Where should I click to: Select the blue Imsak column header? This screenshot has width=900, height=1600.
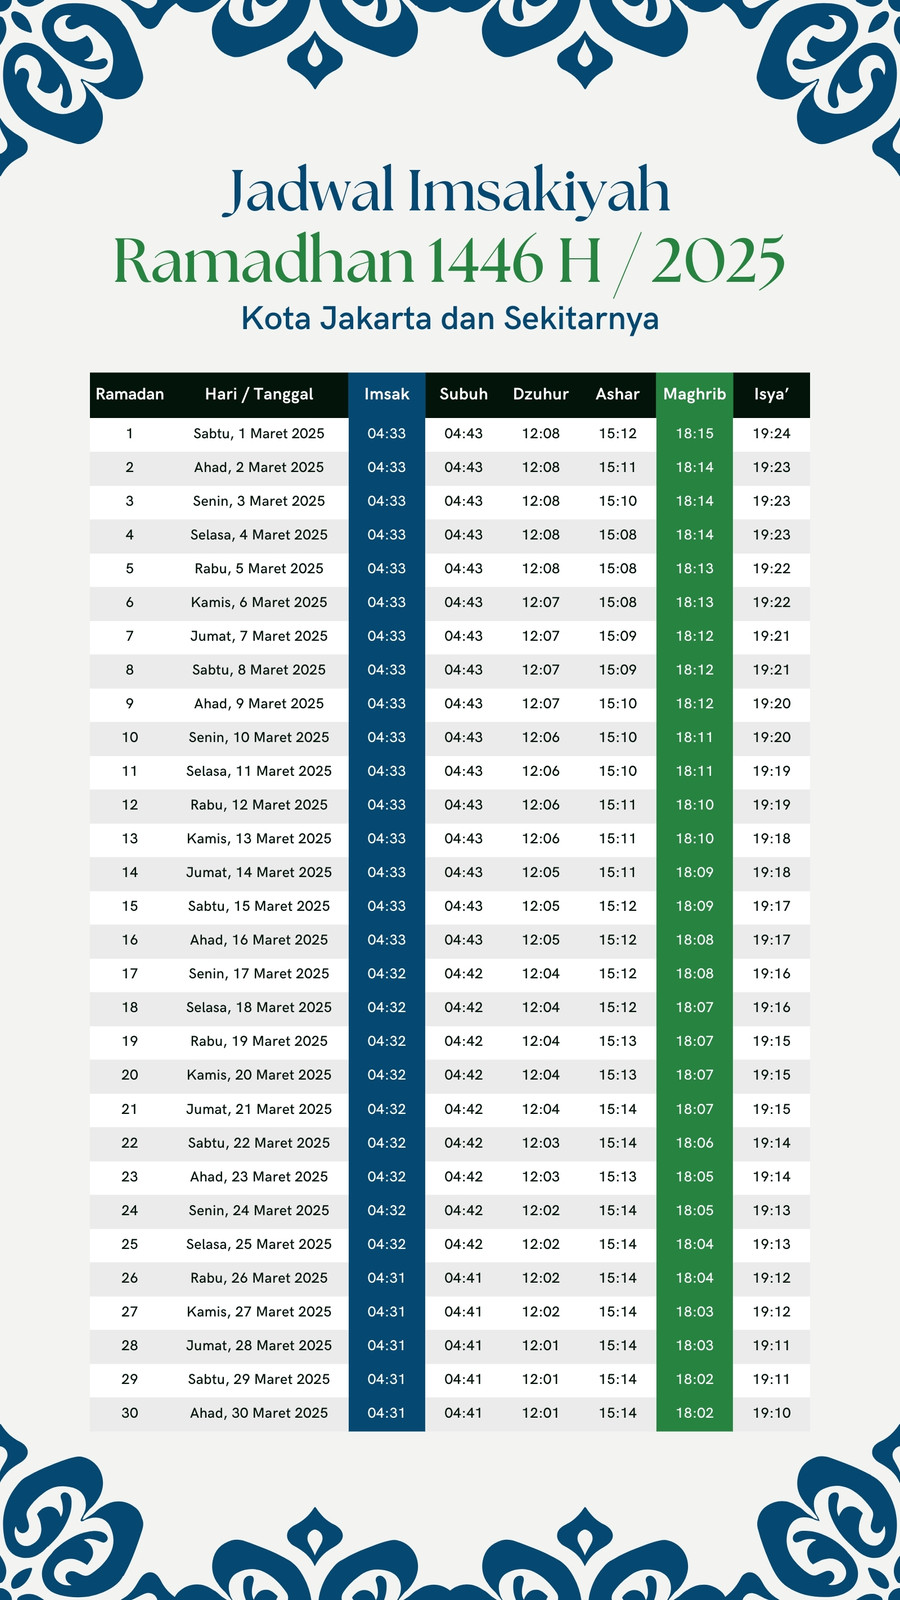pos(387,394)
